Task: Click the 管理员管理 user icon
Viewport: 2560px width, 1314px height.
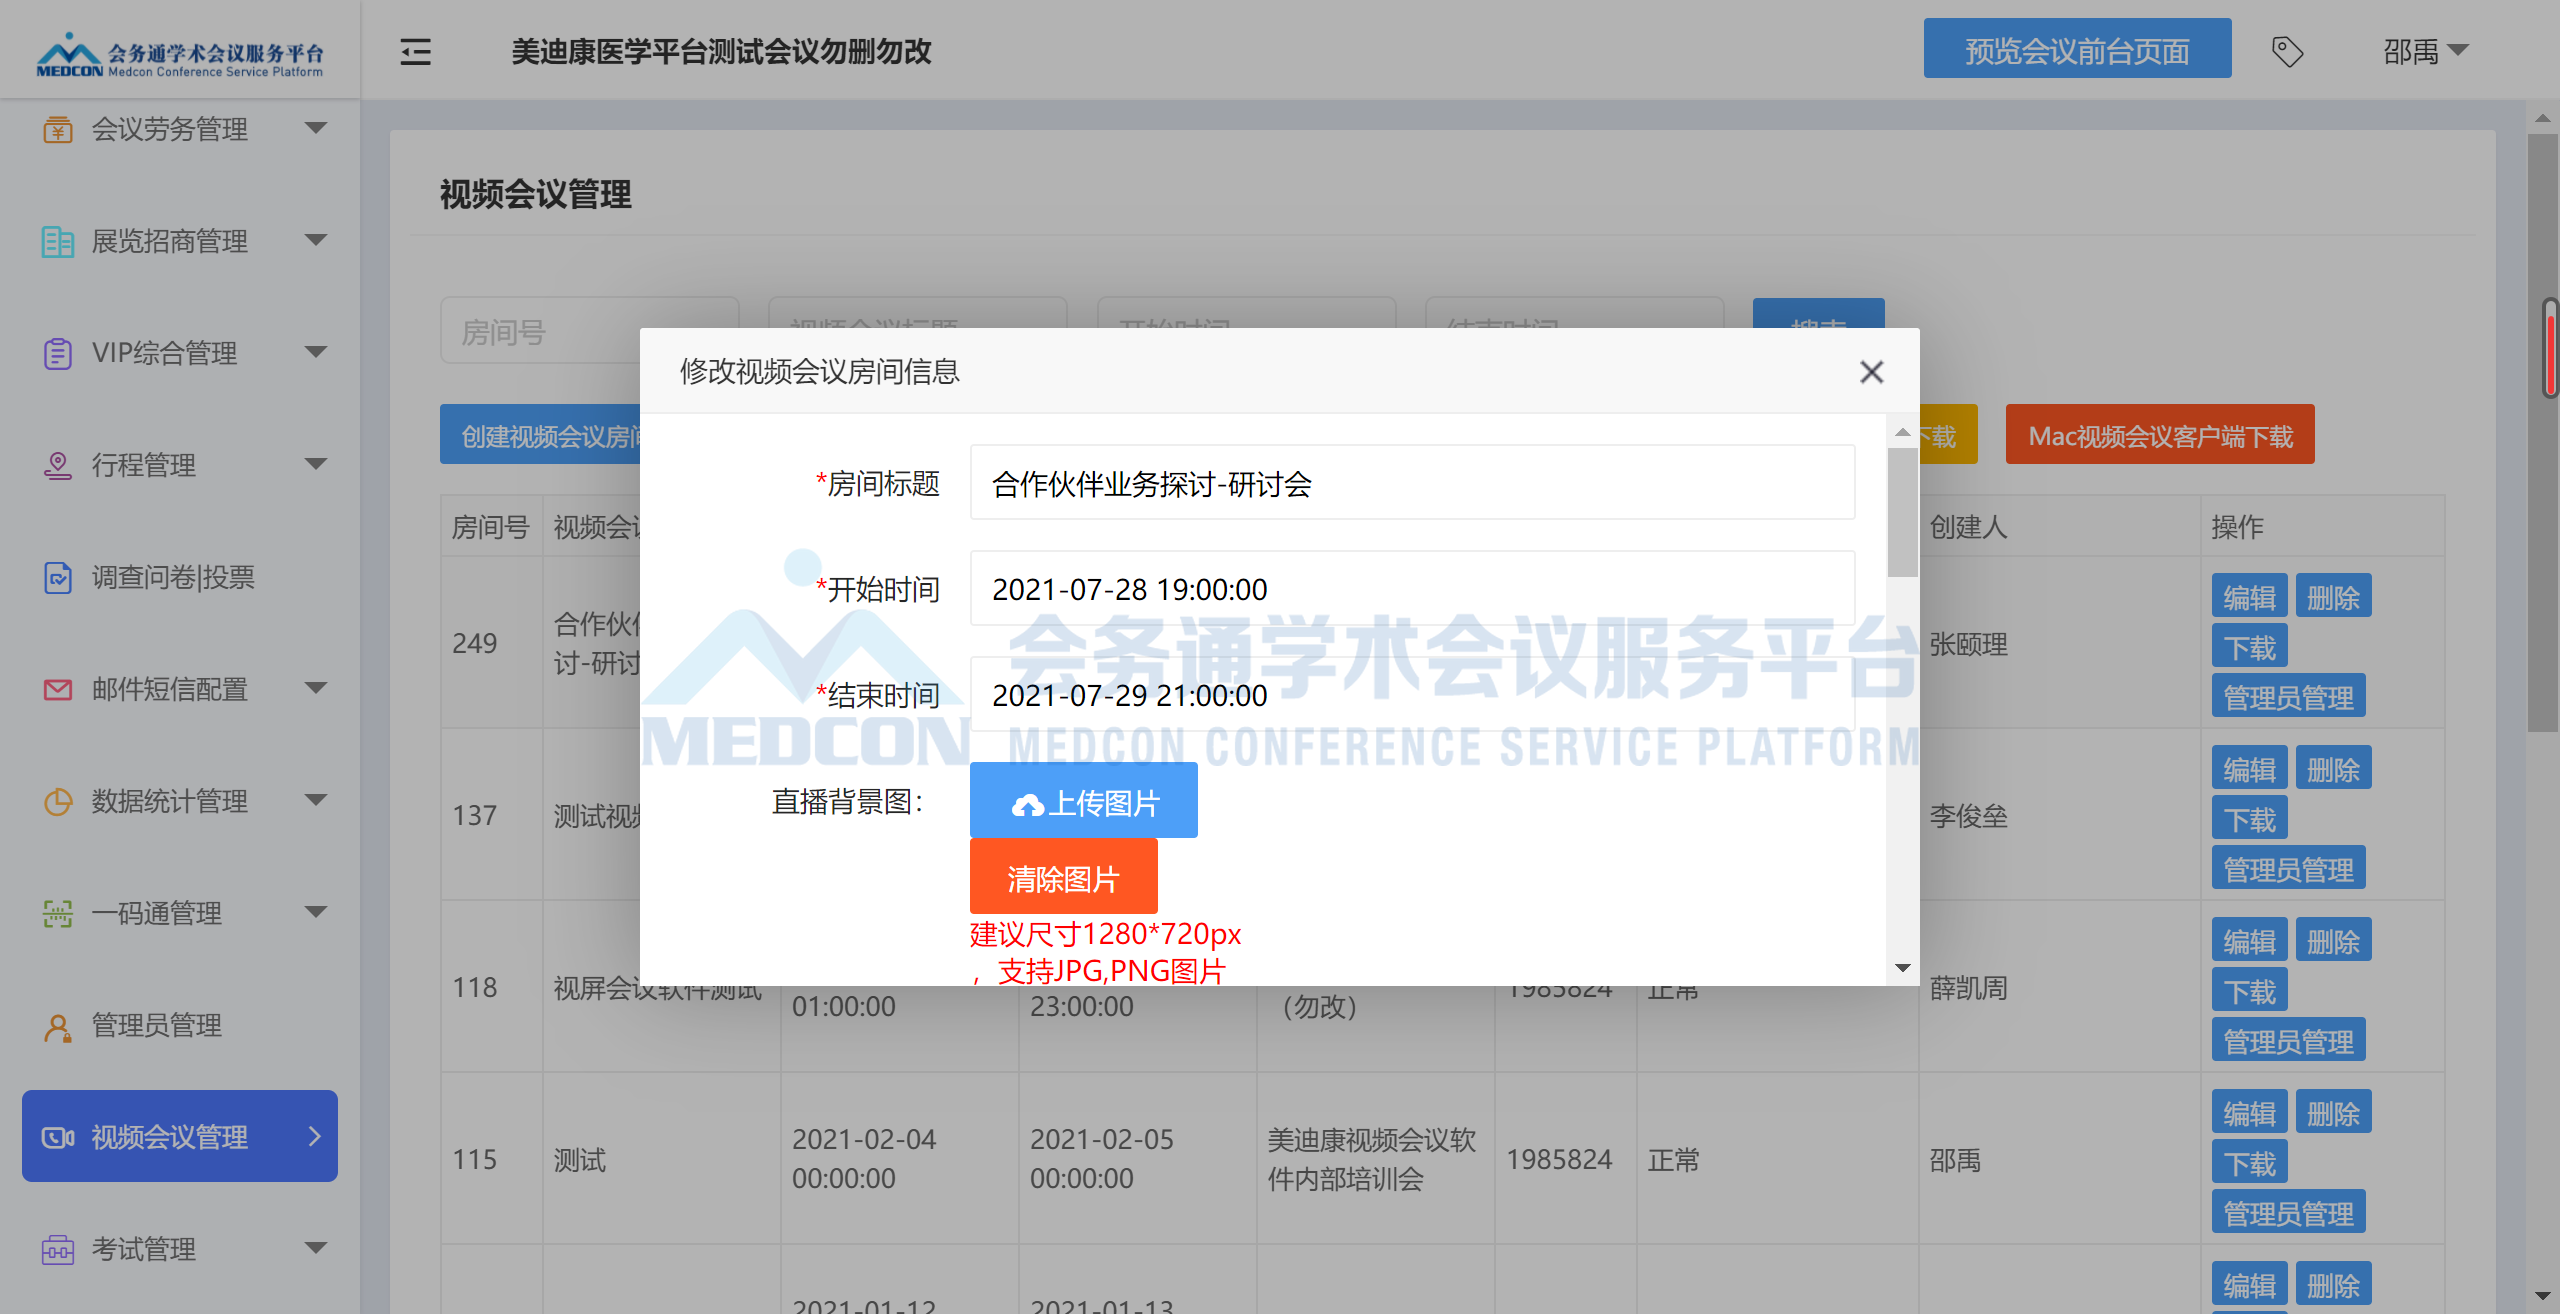Action: 58,1027
